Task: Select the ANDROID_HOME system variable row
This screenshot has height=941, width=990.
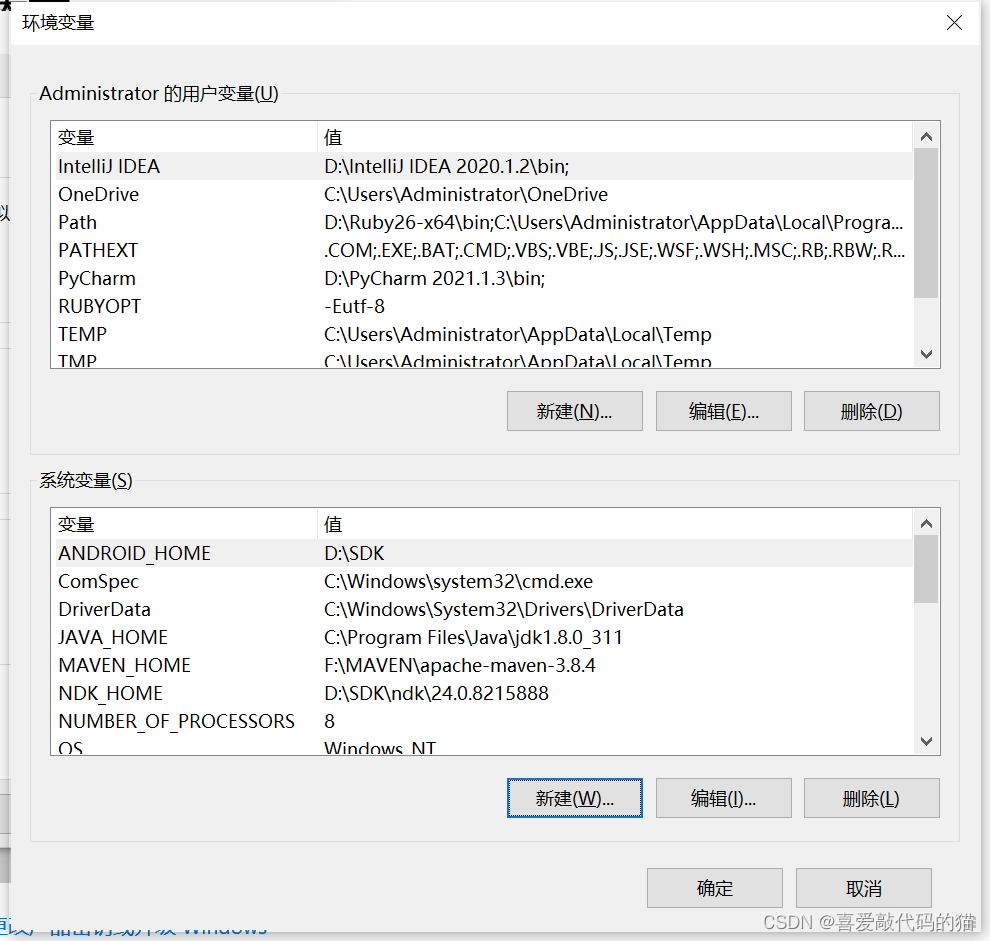Action: [x=484, y=553]
